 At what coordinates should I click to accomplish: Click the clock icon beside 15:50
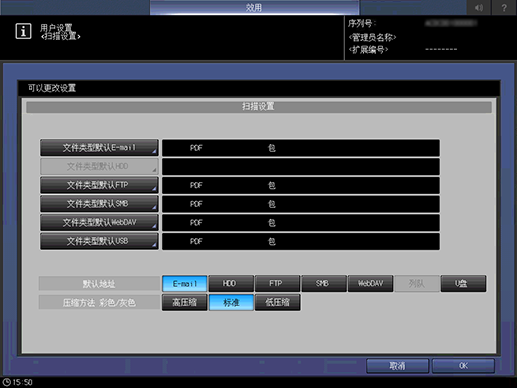point(6,382)
